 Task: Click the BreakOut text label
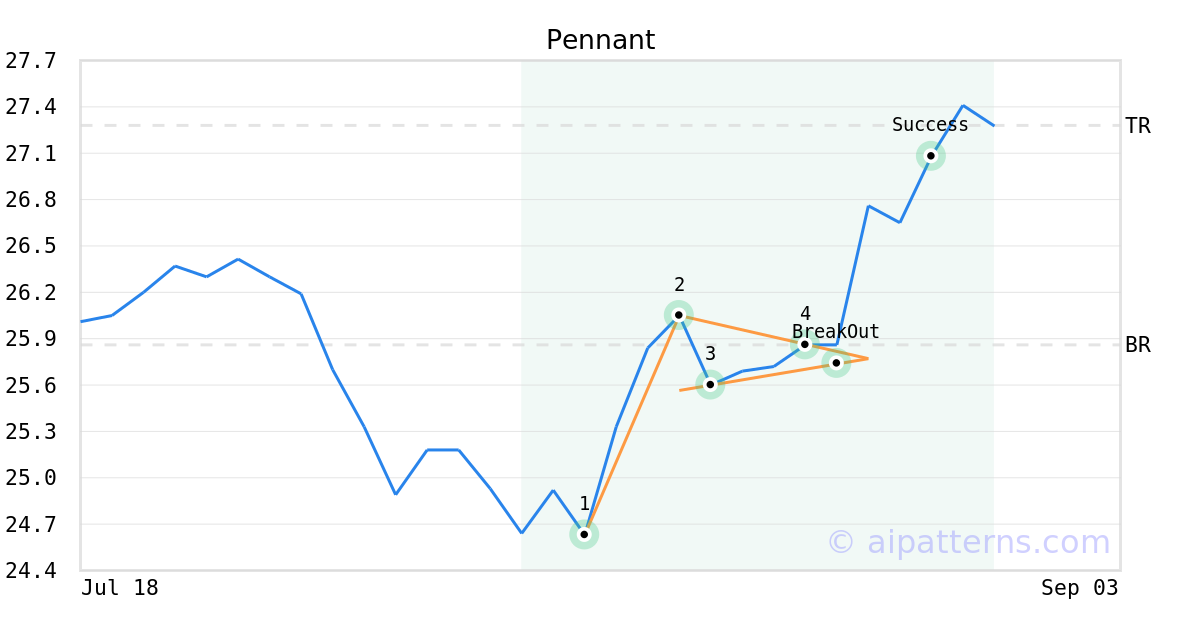point(836,332)
